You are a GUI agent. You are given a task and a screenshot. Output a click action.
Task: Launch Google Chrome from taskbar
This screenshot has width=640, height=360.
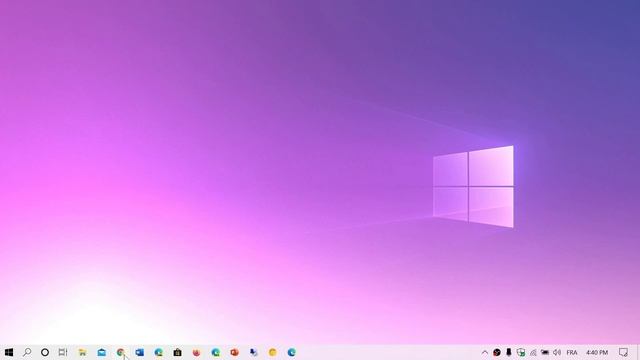(x=120, y=352)
